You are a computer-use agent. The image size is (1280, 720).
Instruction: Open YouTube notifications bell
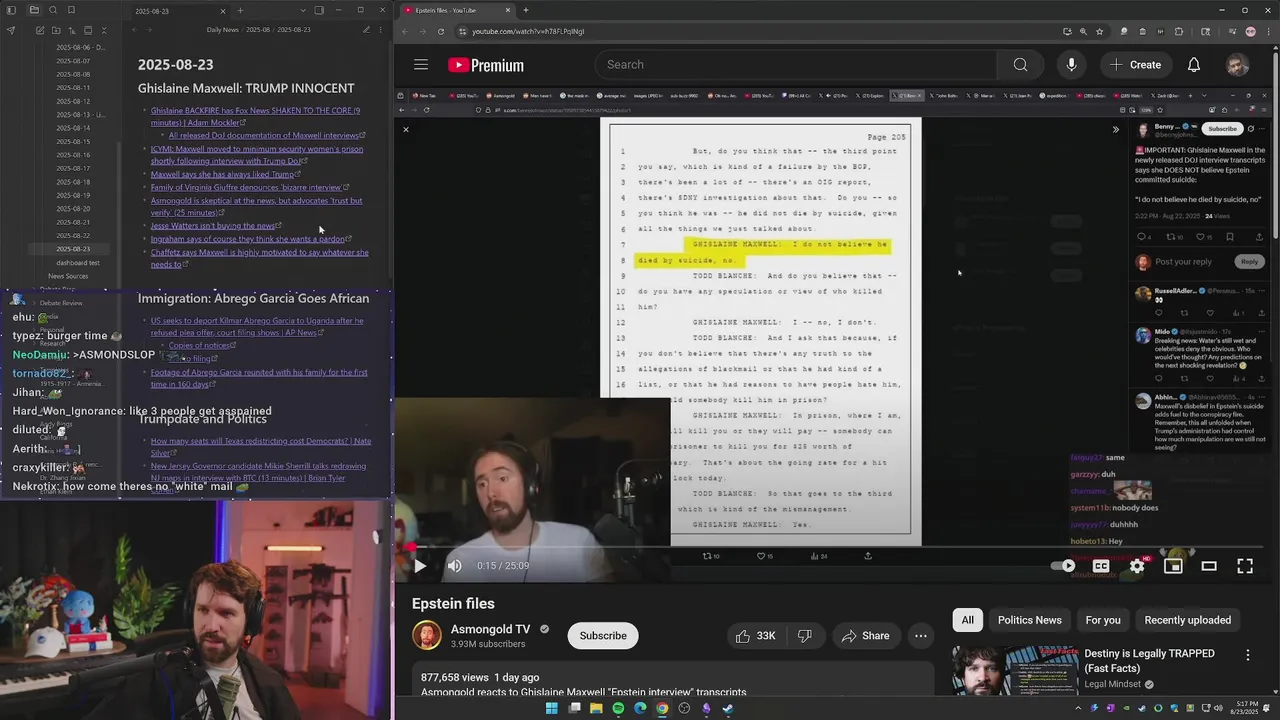1194,65
